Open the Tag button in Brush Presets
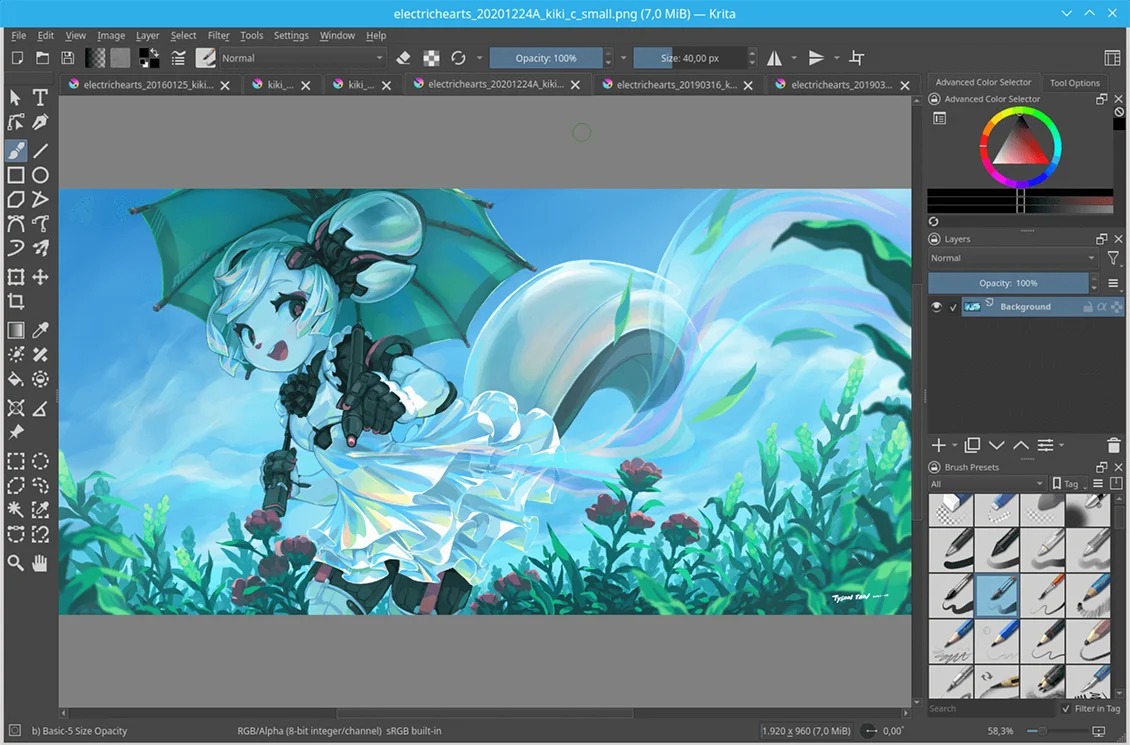 point(1069,483)
